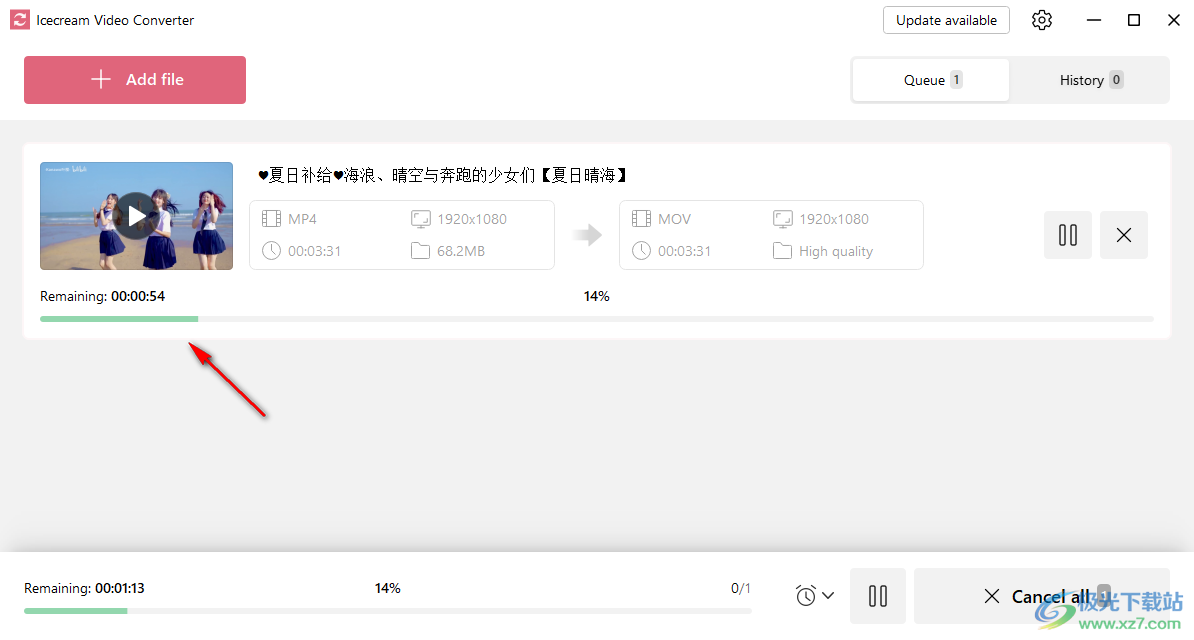Viewport: 1194px width, 640px height.
Task: Switch to the Queue tab
Action: click(x=931, y=80)
